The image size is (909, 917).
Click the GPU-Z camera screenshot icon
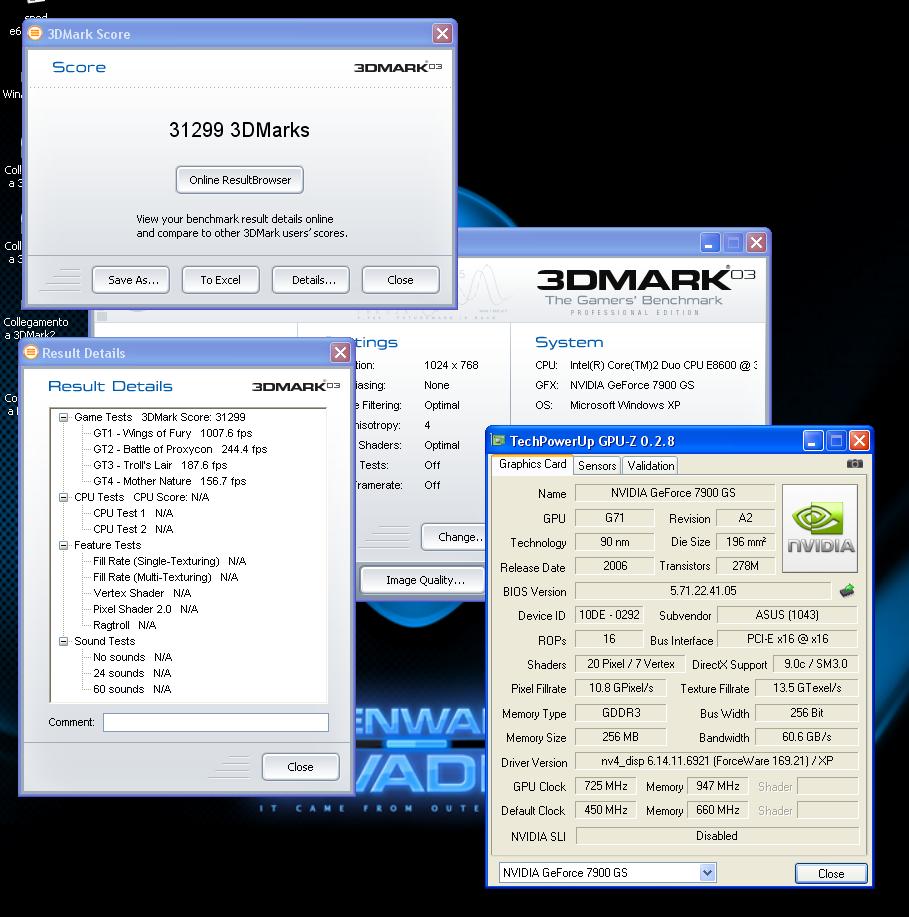click(x=855, y=464)
